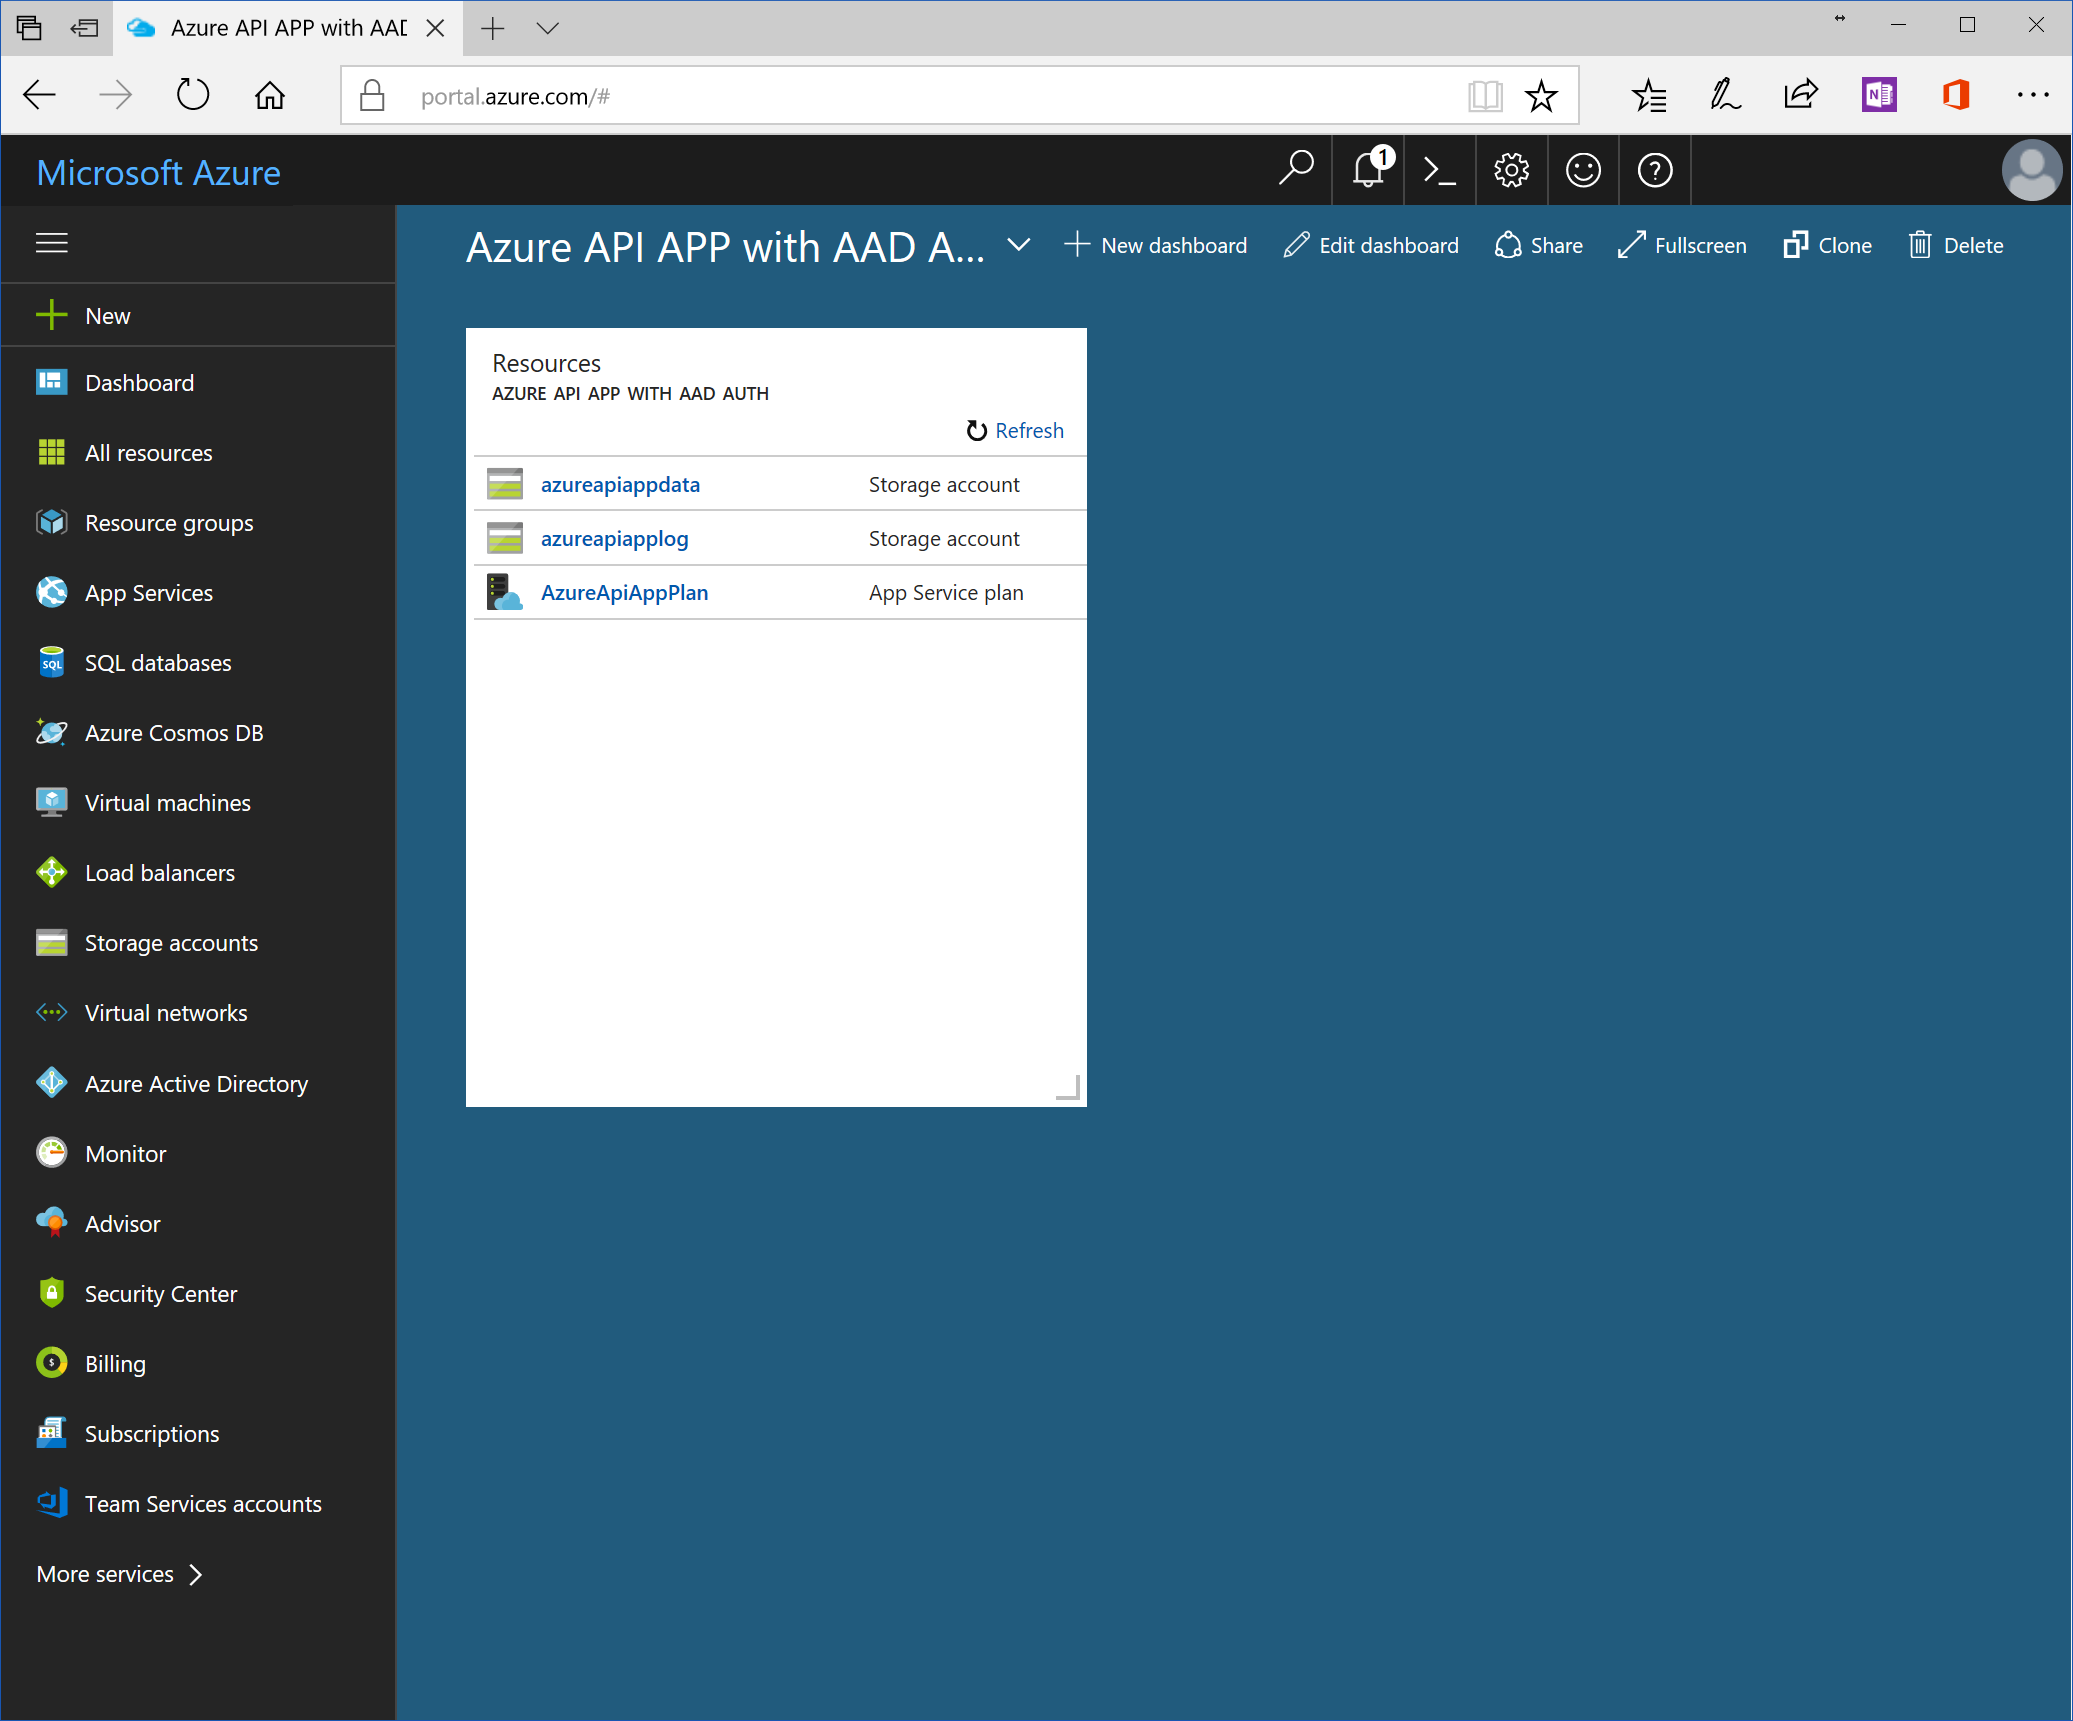Screen dimensions: 2073x1721
Task: Click the search magnifier icon
Action: 1296,168
